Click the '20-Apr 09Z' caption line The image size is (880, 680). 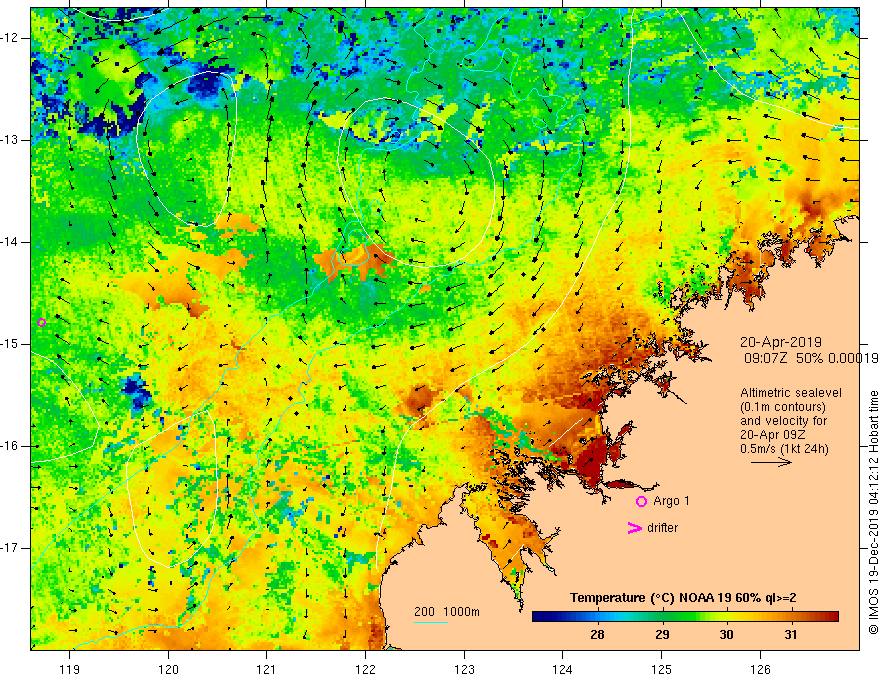773,435
